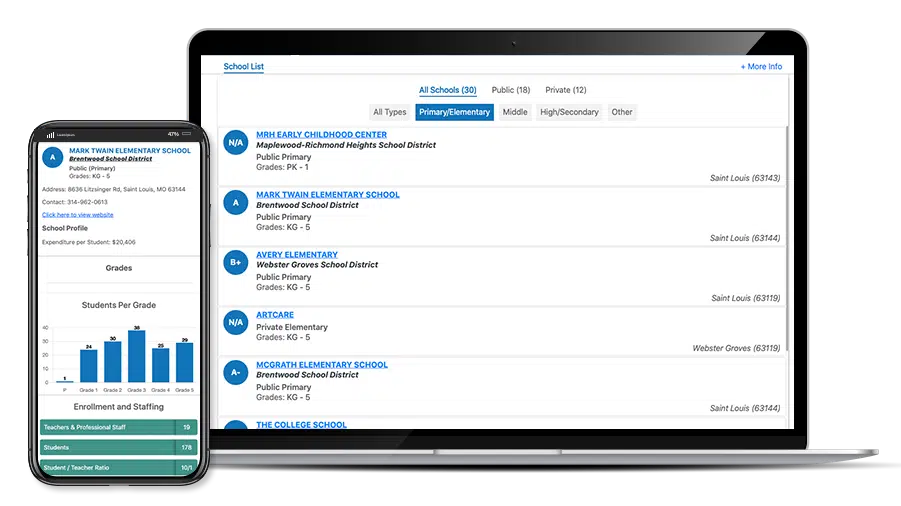Open McGrath Elementary School link

pos(322,365)
